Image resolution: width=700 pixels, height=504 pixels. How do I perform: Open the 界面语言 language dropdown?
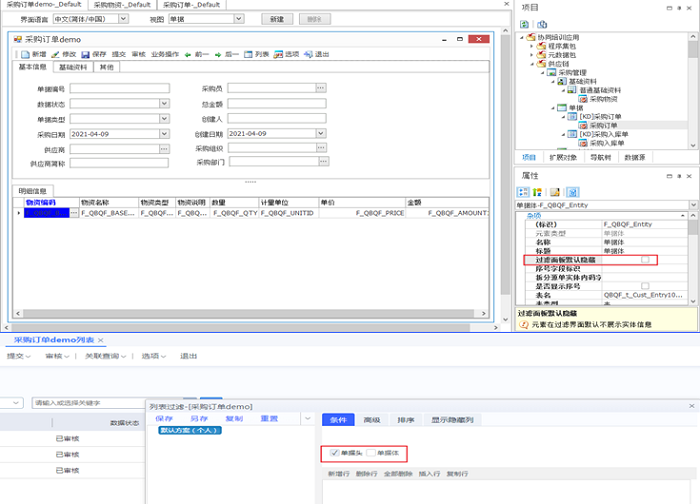tap(122, 19)
